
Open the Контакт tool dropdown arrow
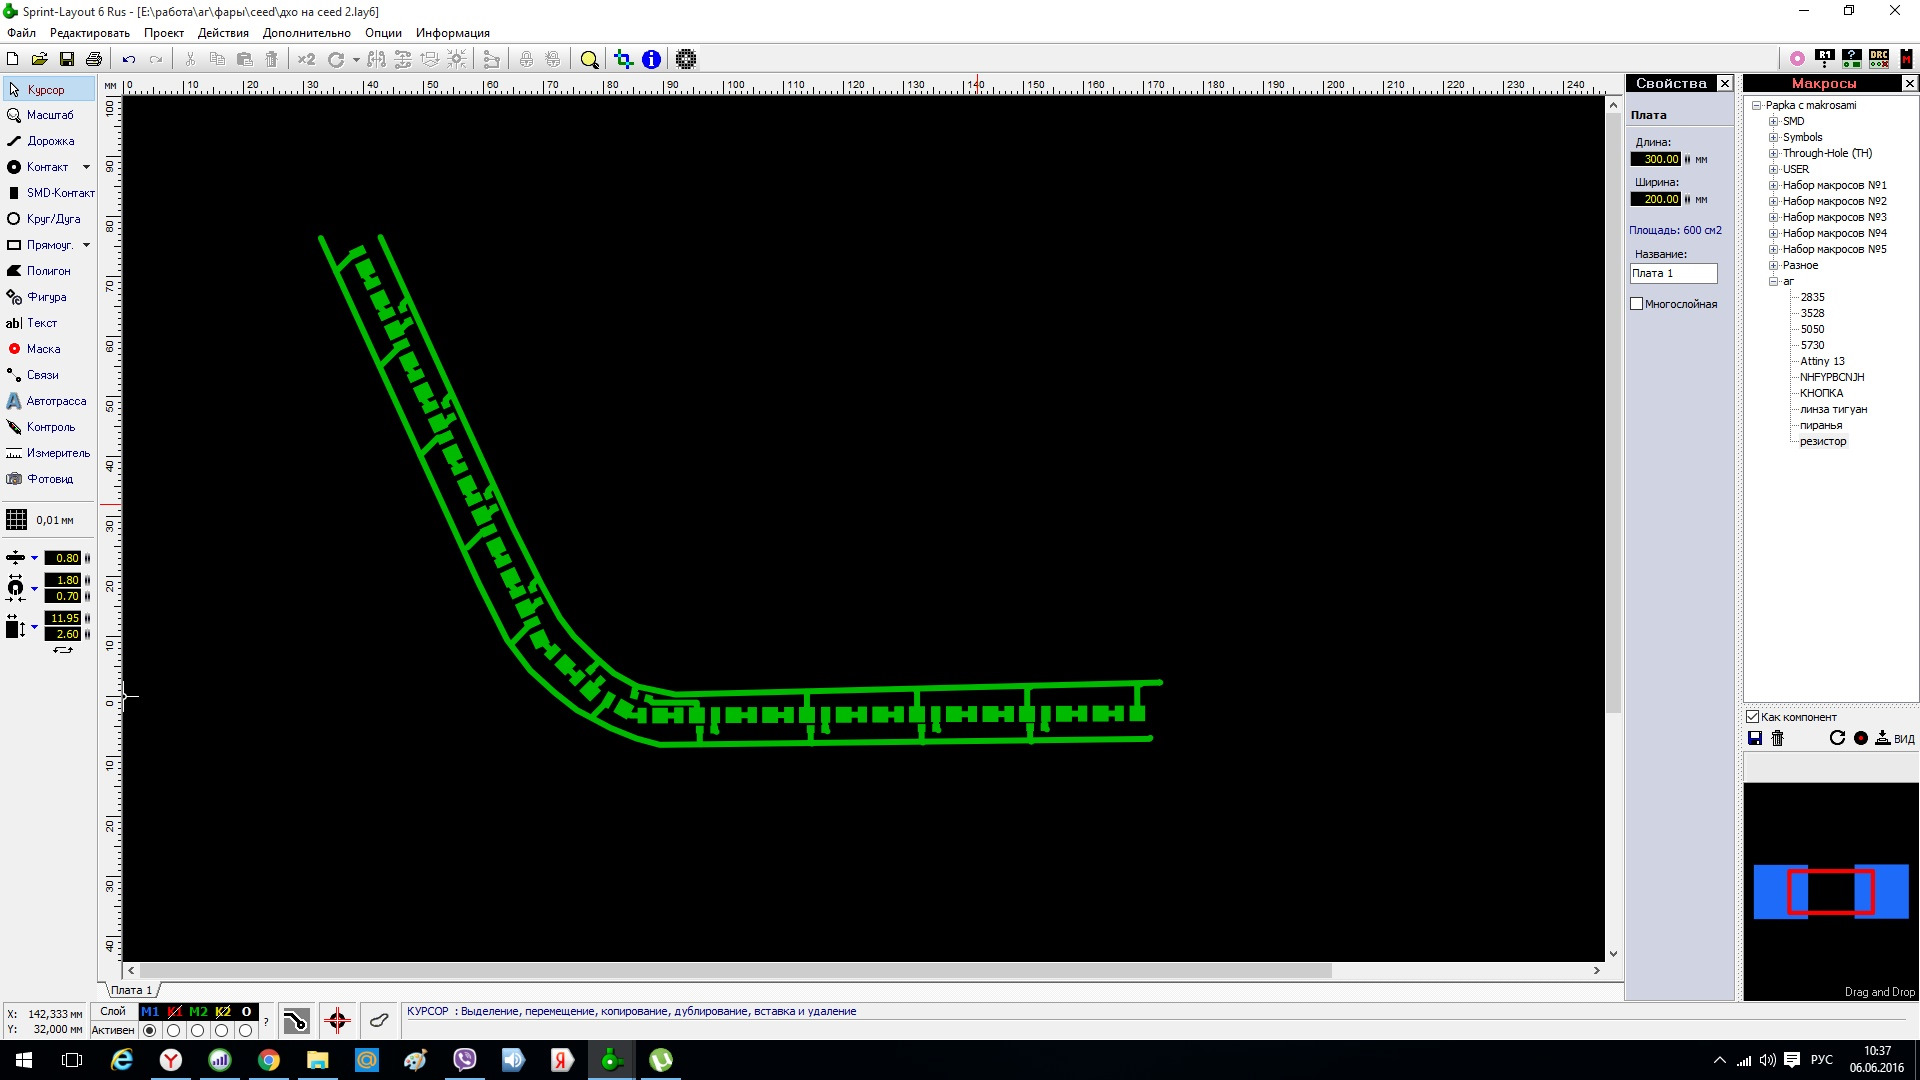pyautogui.click(x=86, y=167)
